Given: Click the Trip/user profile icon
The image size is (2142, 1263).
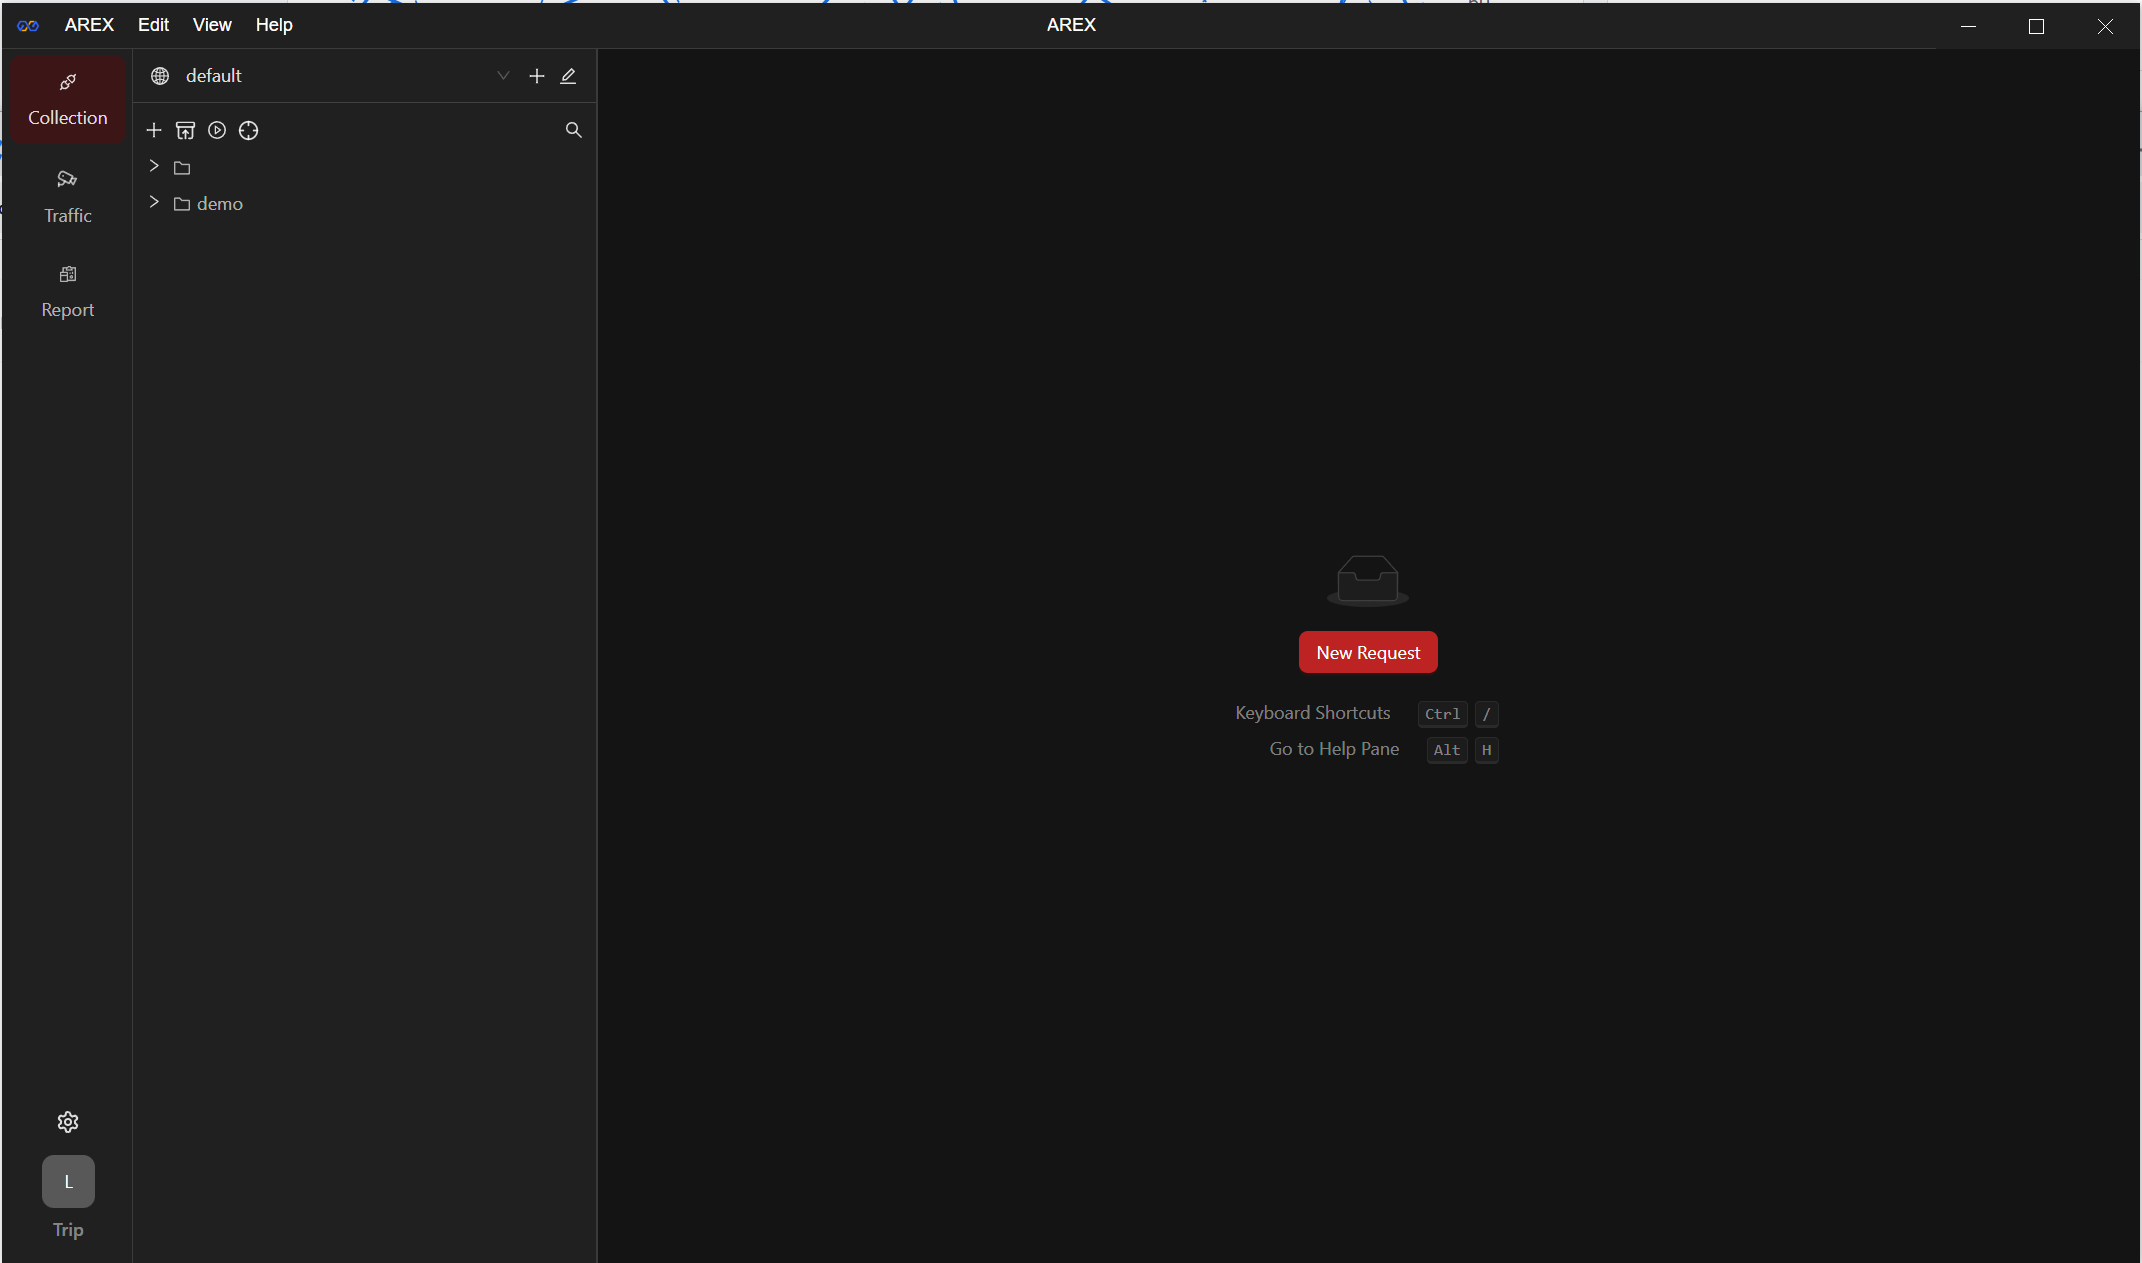Looking at the screenshot, I should click(68, 1182).
